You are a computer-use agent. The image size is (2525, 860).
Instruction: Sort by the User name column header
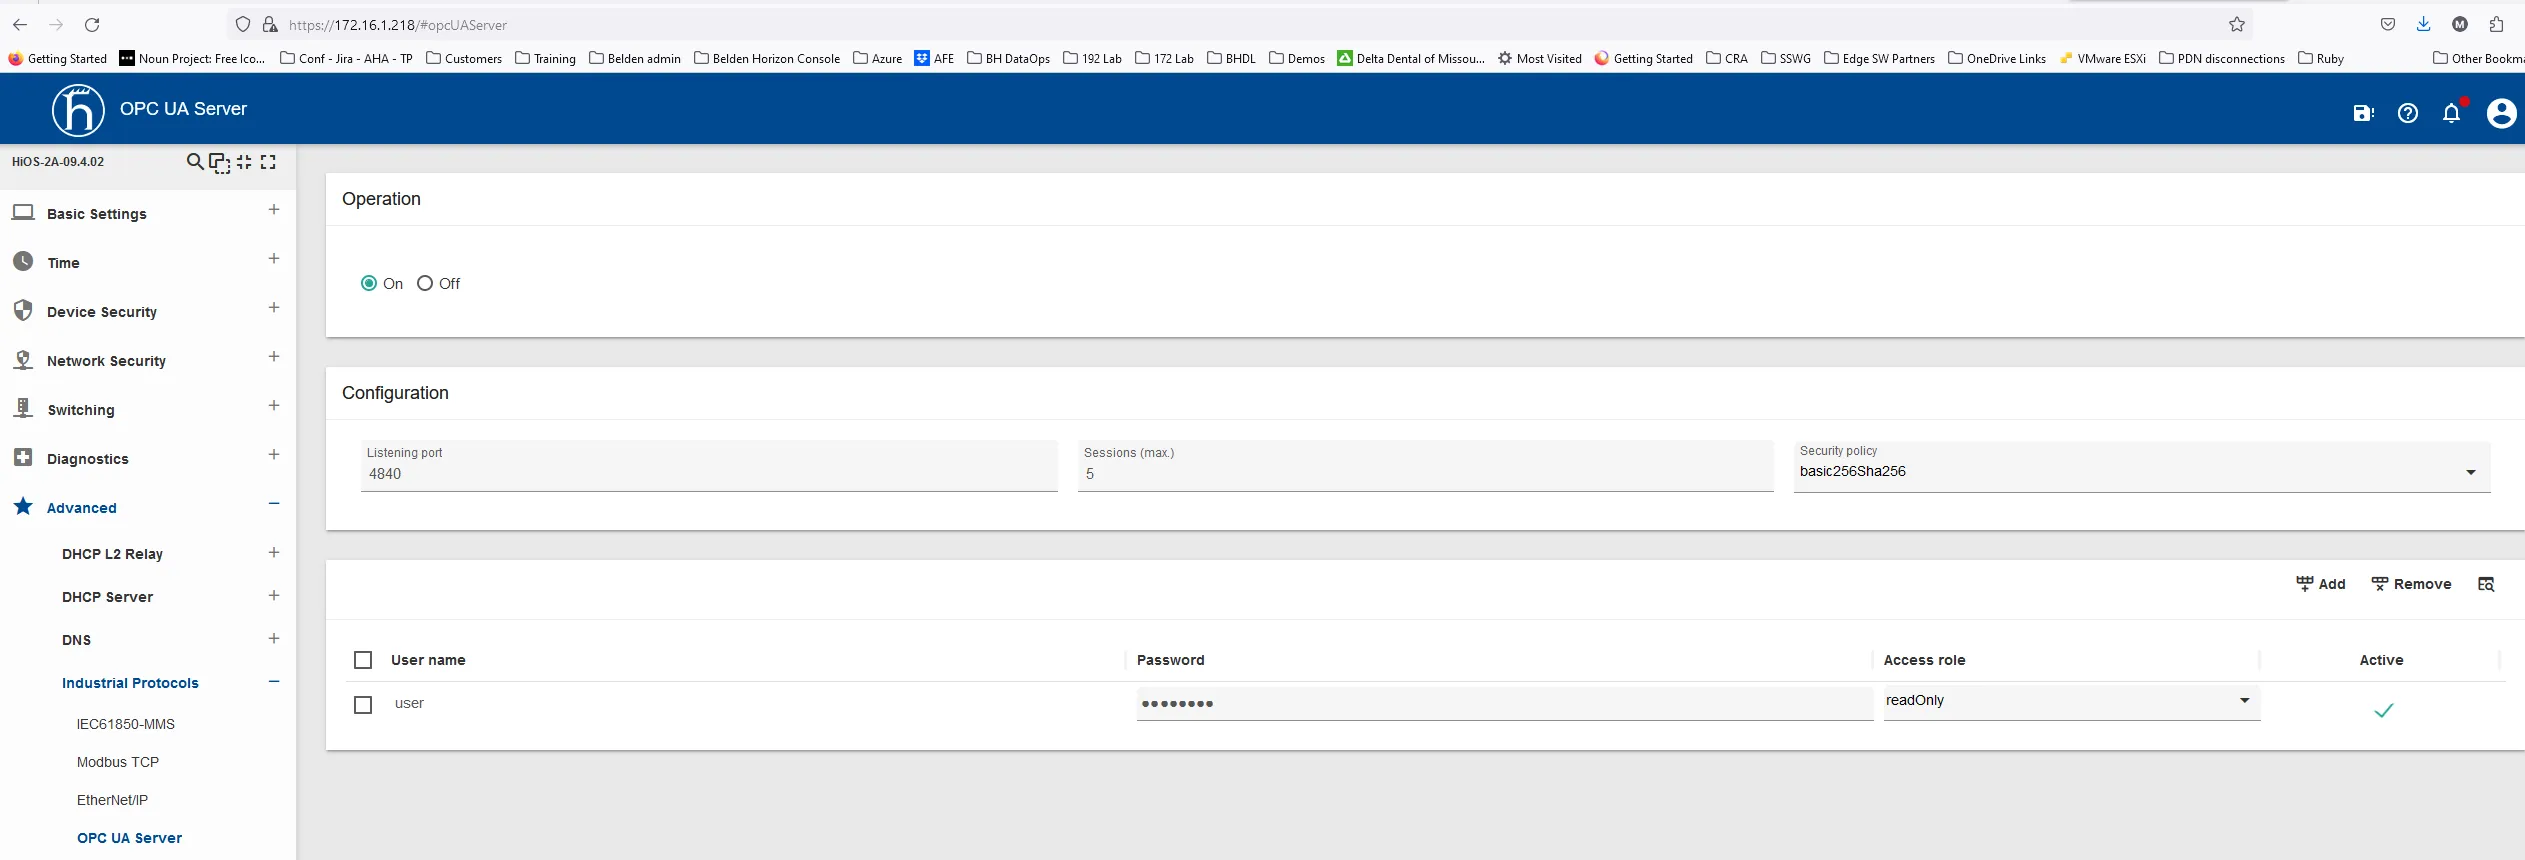[428, 660]
